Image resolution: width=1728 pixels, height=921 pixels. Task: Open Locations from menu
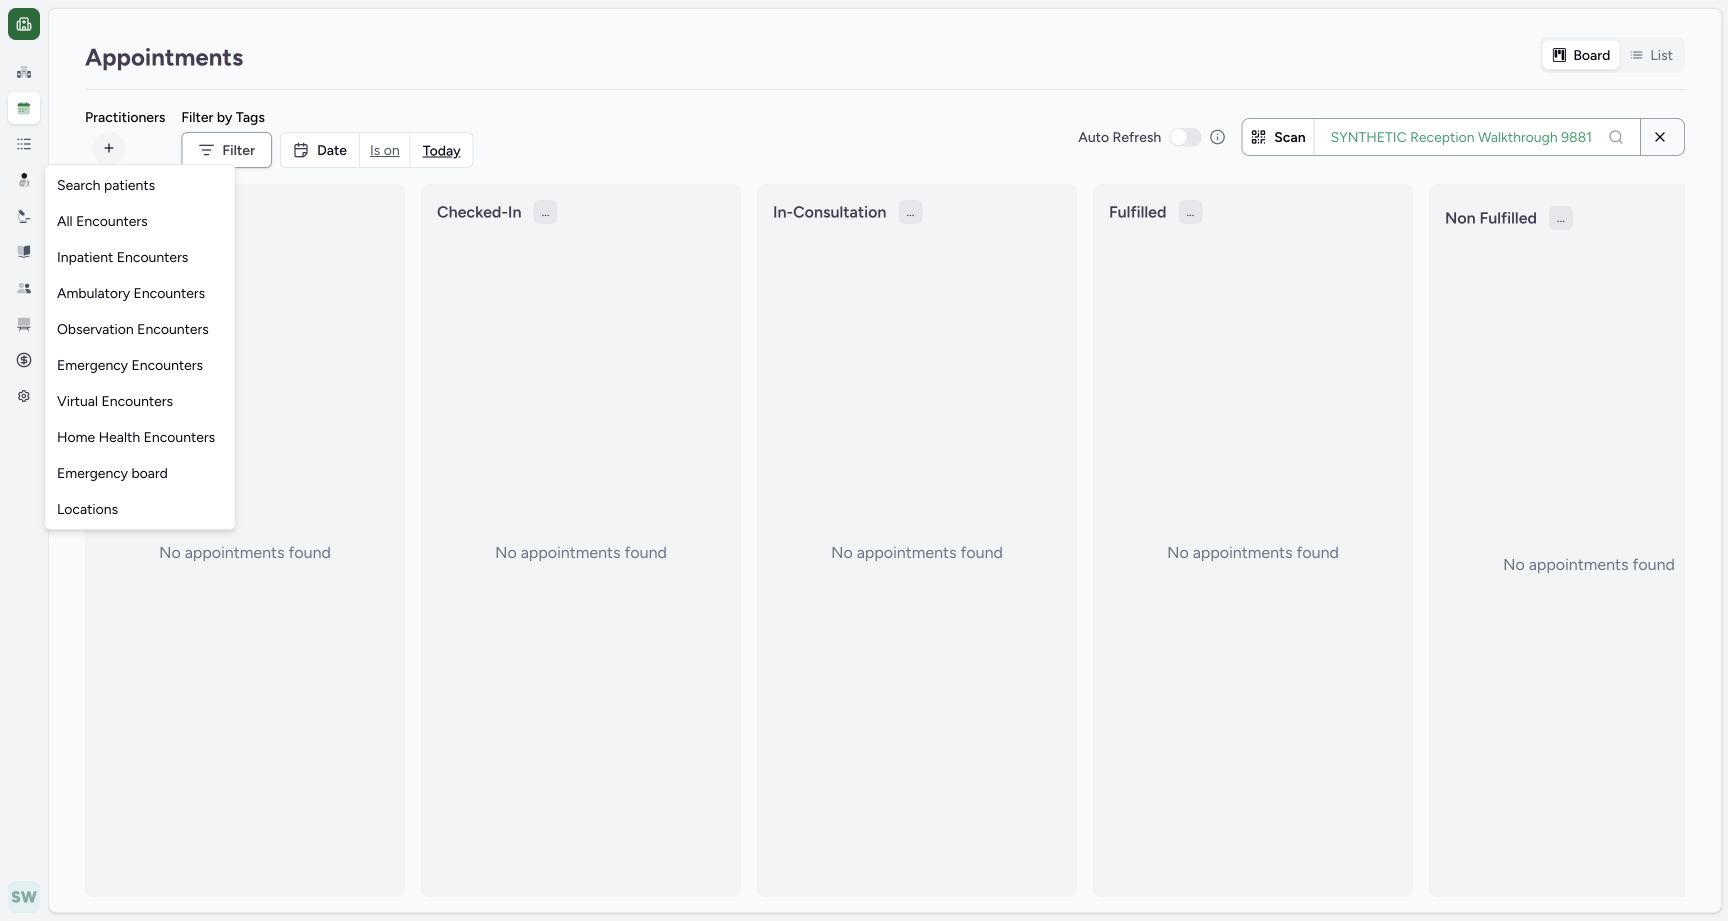[x=140, y=509]
